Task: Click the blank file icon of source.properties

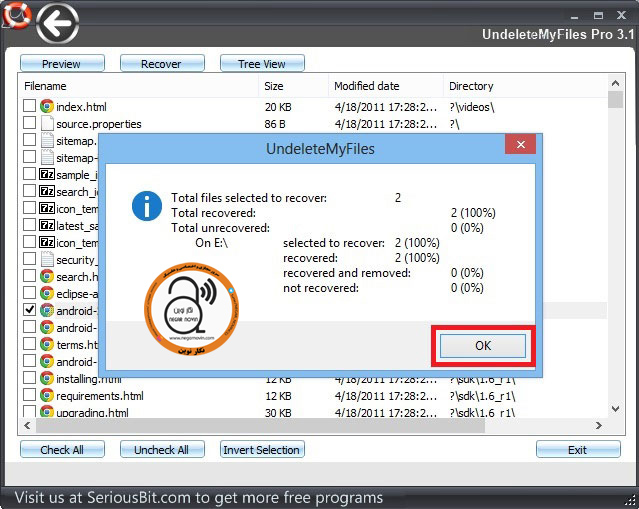Action: tap(47, 123)
